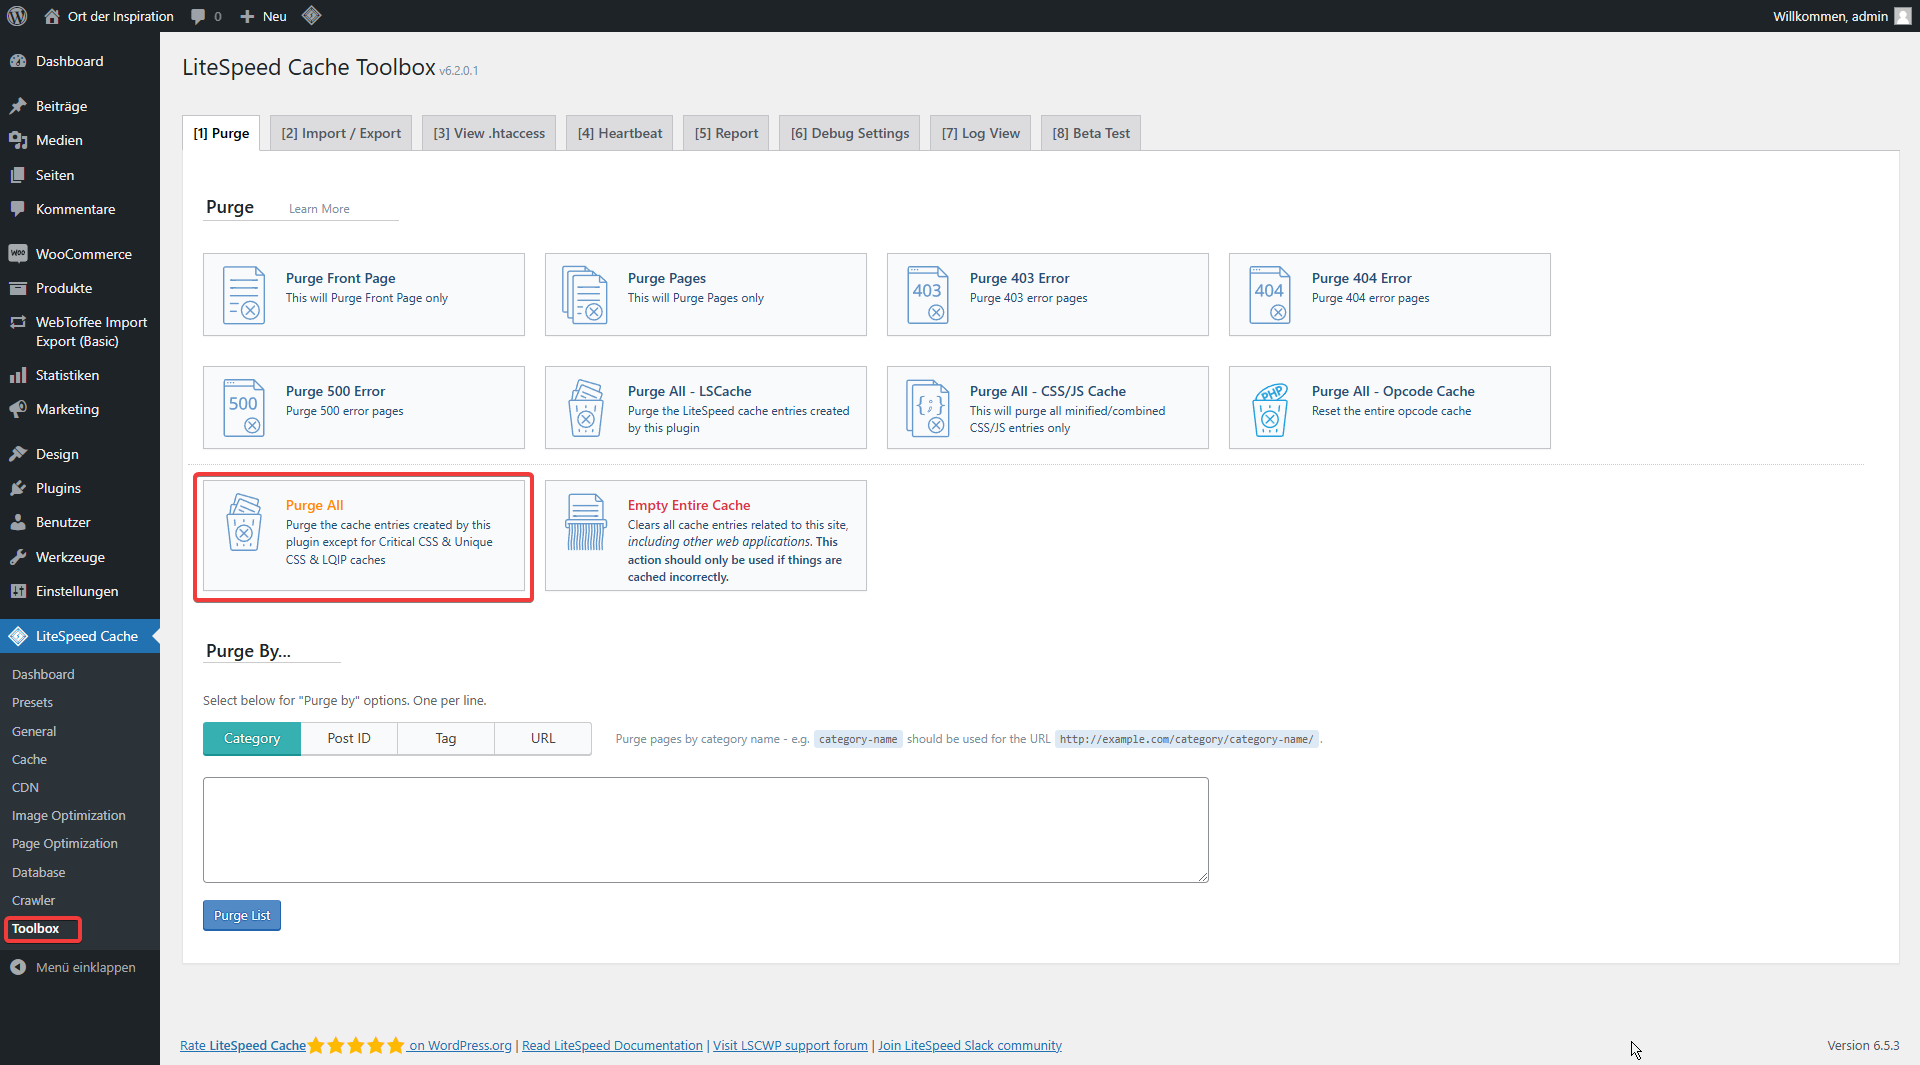Select the Purge tab
The width and height of the screenshot is (1920, 1065).
pyautogui.click(x=221, y=133)
